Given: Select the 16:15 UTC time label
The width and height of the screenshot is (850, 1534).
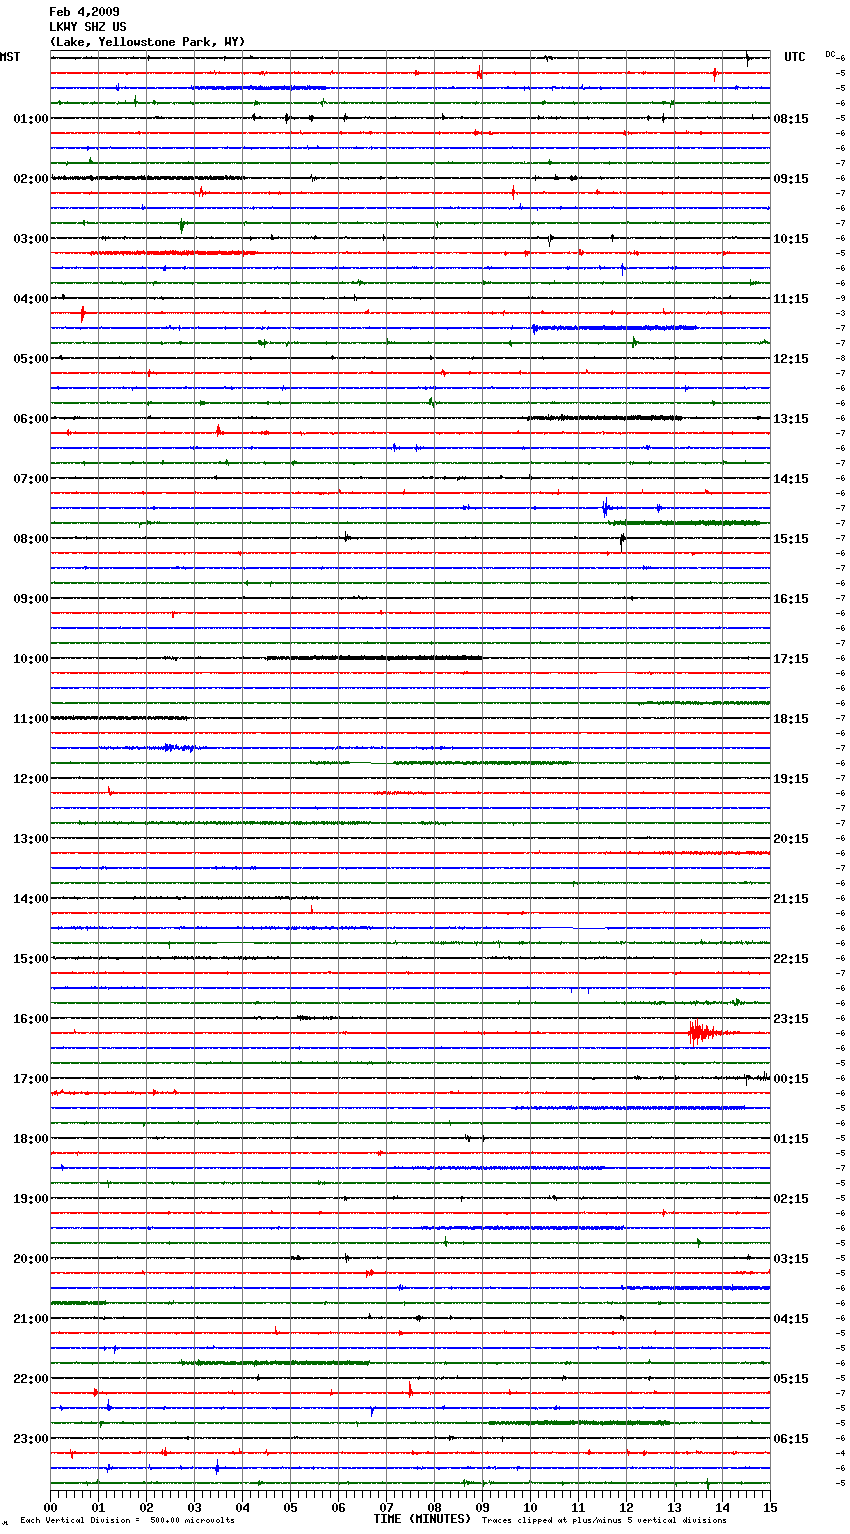Looking at the screenshot, I should coord(791,599).
